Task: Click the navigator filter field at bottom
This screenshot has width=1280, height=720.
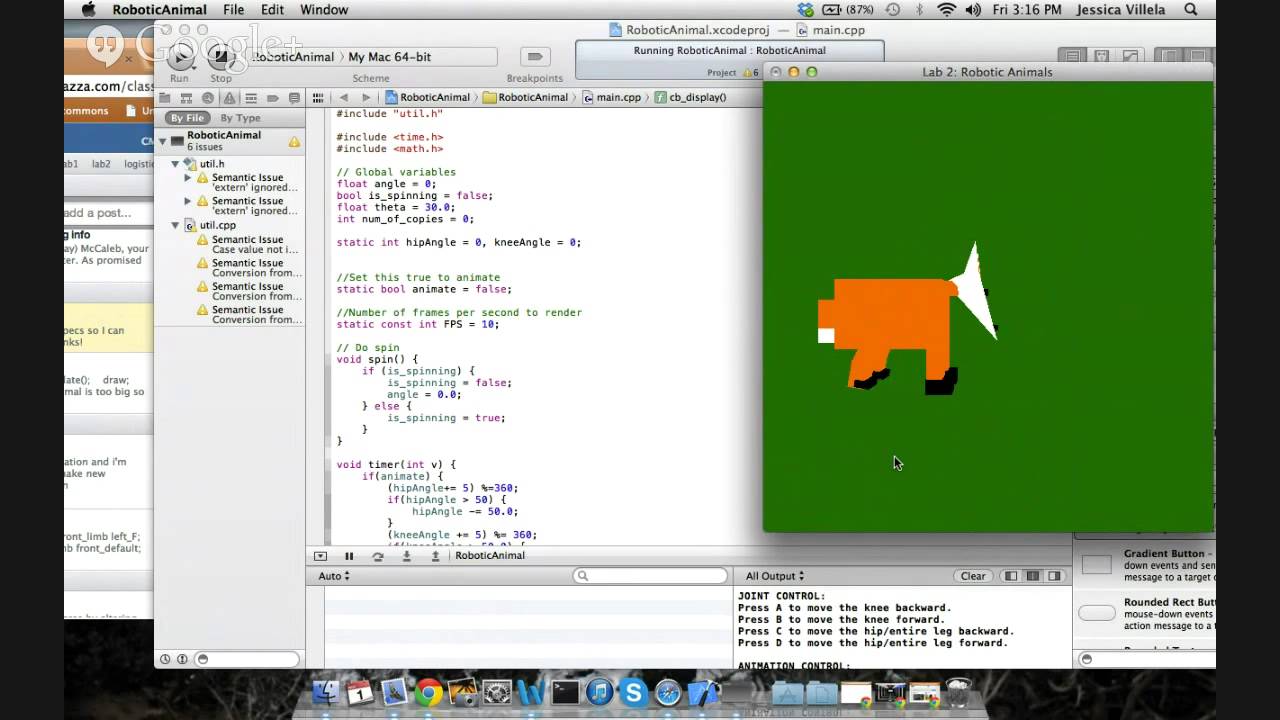Action: [x=246, y=659]
